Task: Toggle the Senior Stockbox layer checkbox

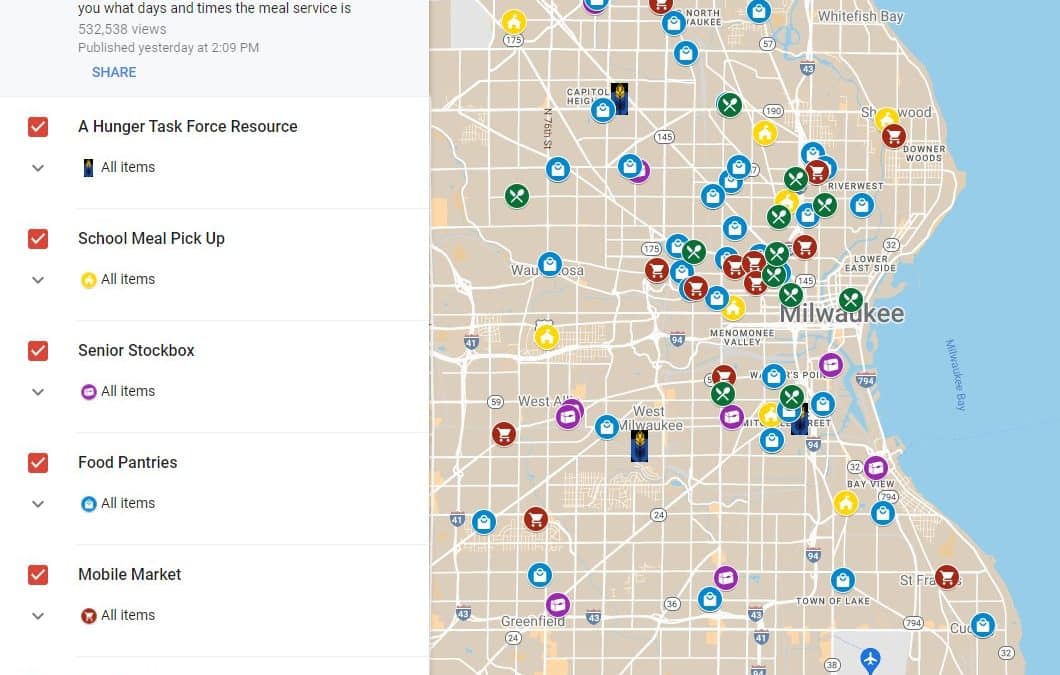Action: tap(38, 351)
